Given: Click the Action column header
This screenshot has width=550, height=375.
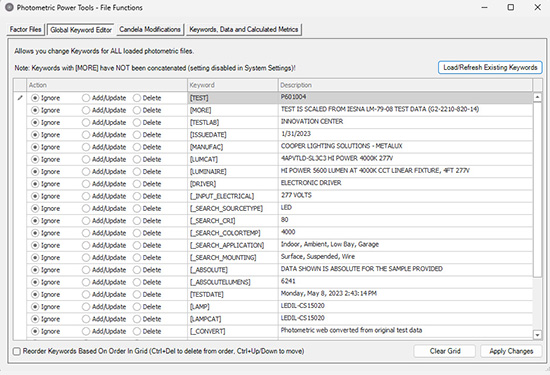Looking at the screenshot, I should point(107,85).
